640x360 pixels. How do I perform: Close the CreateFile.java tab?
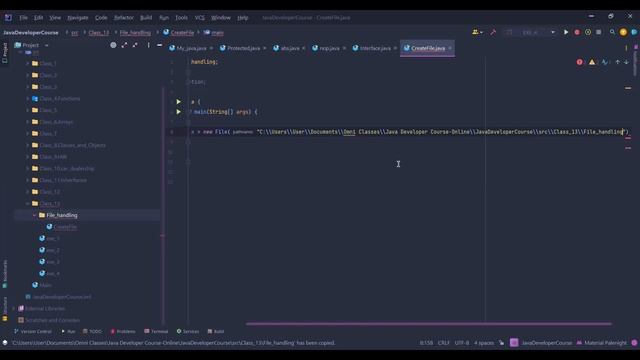click(x=450, y=48)
